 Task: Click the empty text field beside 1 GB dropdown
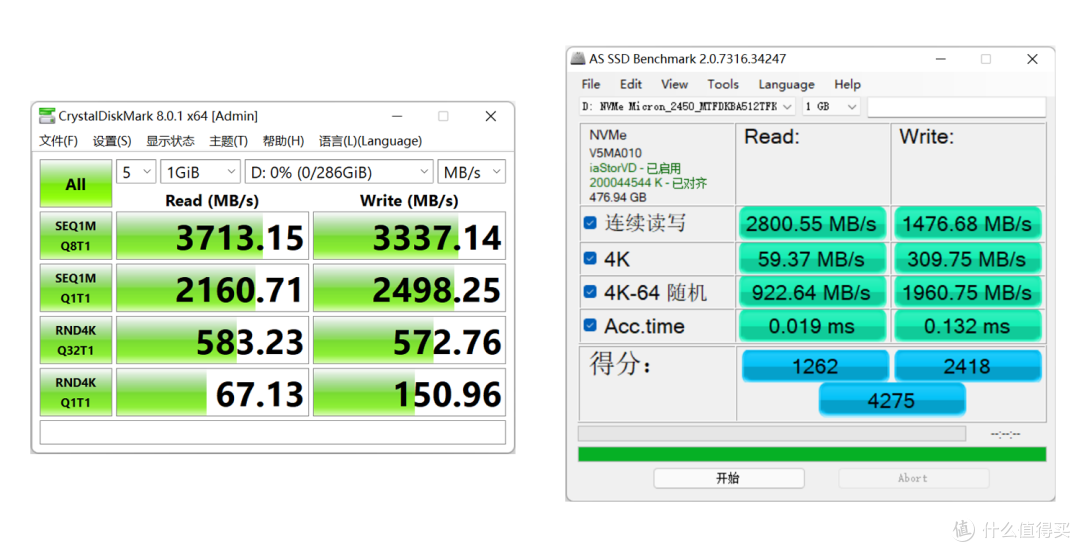(957, 107)
